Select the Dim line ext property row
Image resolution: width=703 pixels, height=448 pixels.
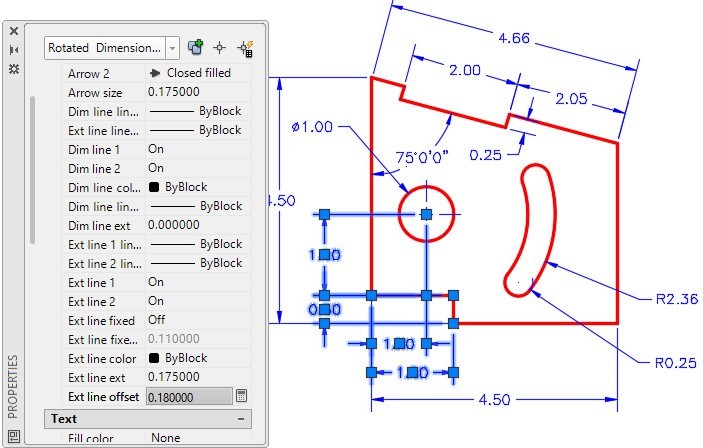tap(105, 225)
